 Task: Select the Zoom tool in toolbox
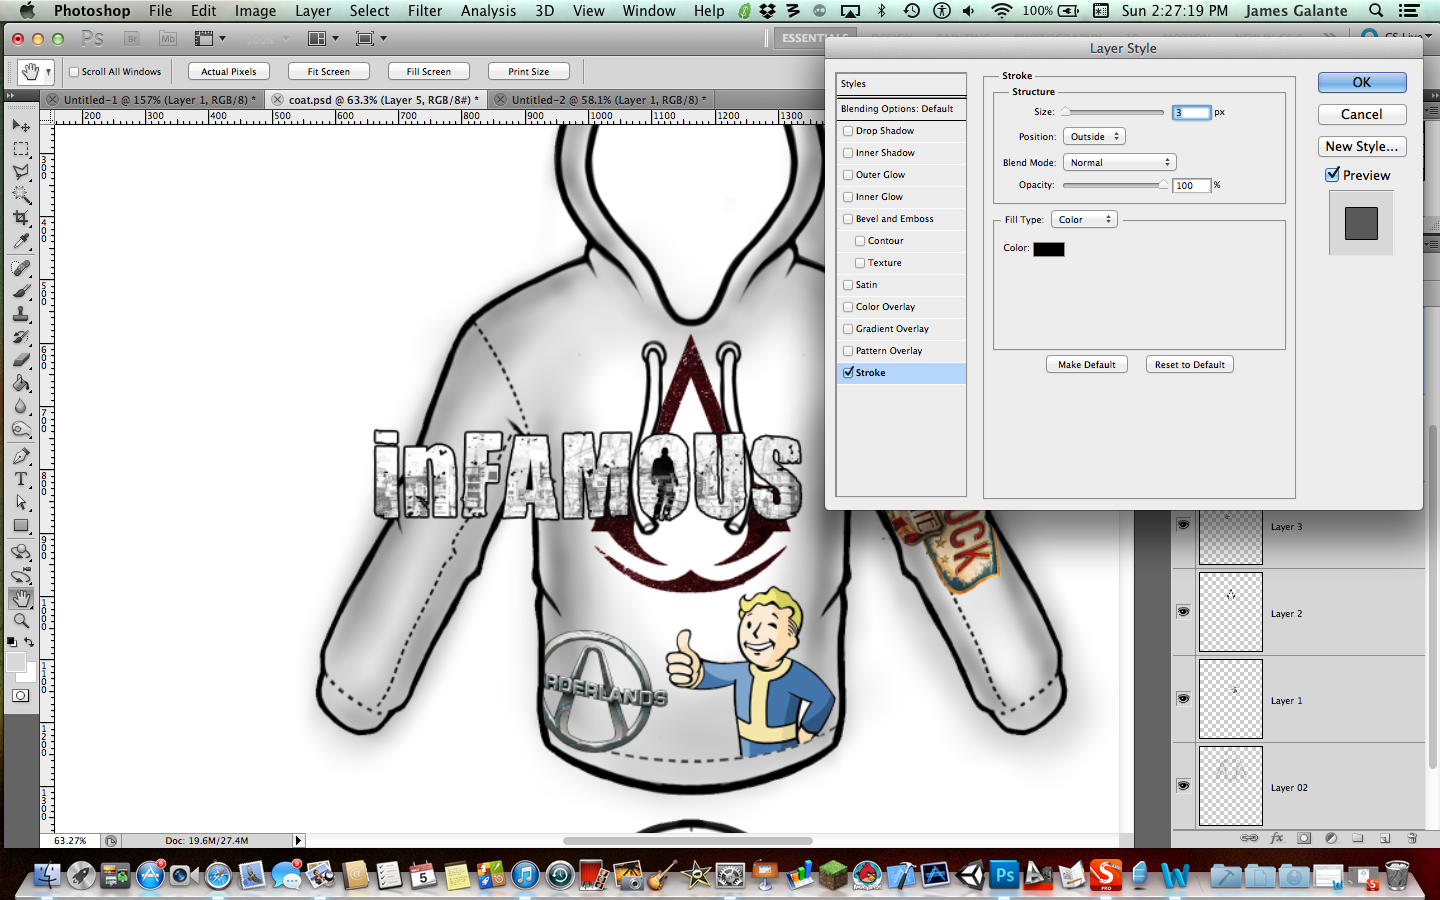pyautogui.click(x=21, y=621)
